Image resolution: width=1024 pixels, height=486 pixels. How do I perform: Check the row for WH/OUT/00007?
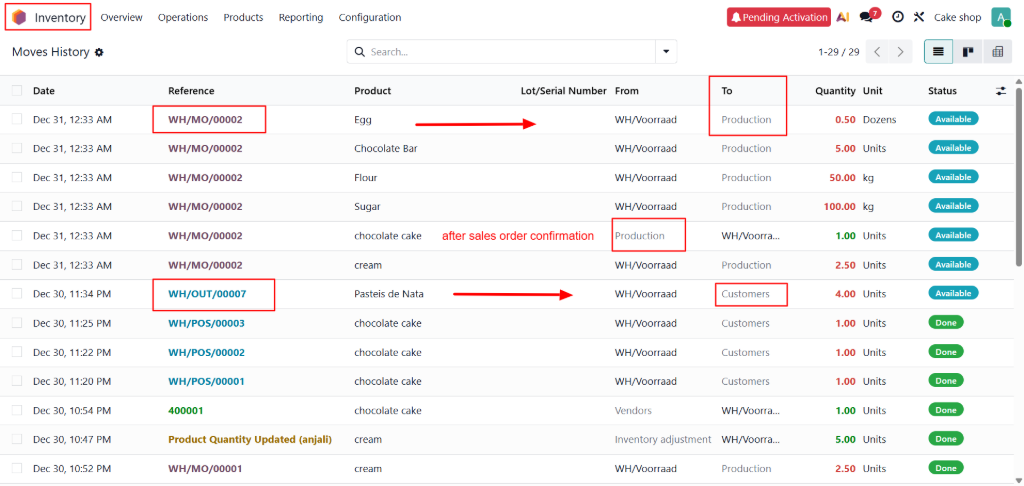coord(17,294)
